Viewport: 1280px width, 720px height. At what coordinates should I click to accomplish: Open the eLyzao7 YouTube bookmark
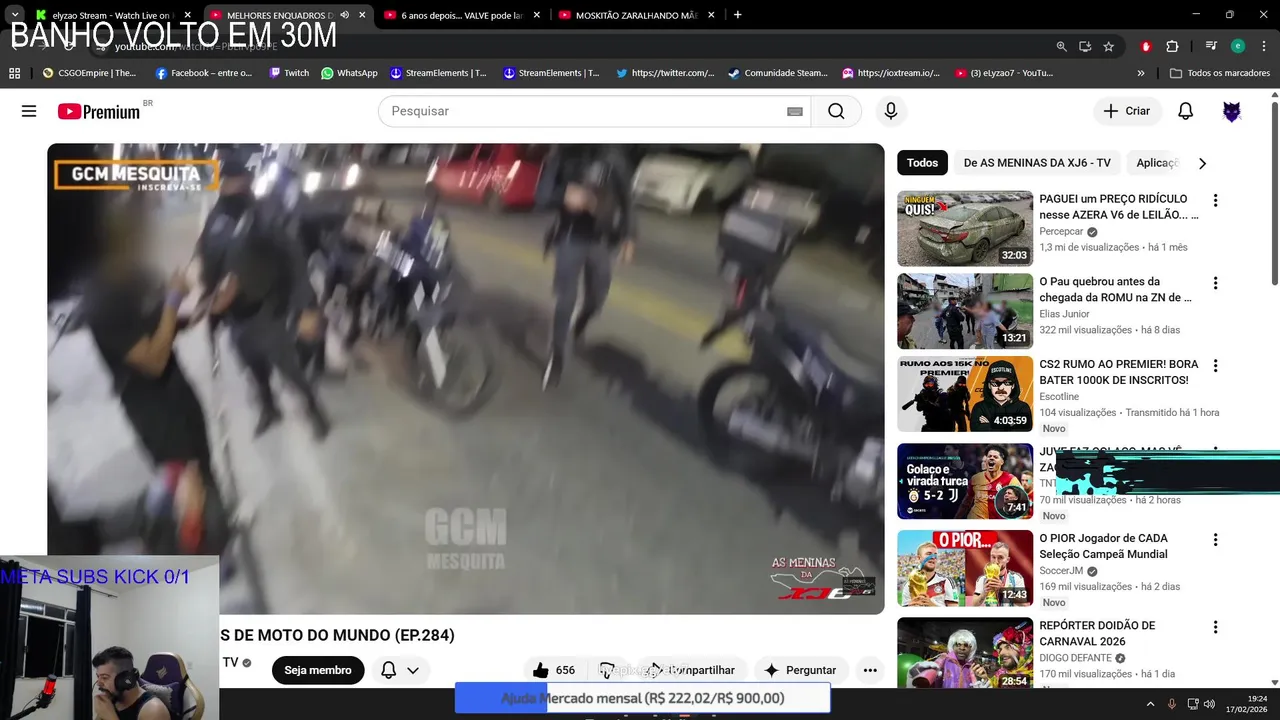(x=1004, y=73)
